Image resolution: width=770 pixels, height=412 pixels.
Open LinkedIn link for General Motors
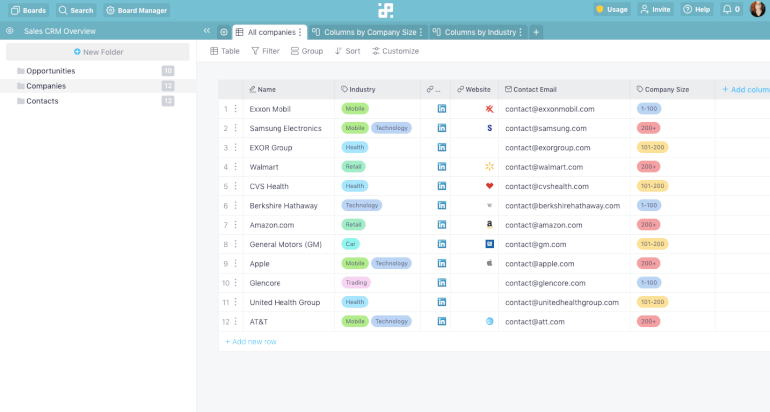(x=442, y=244)
